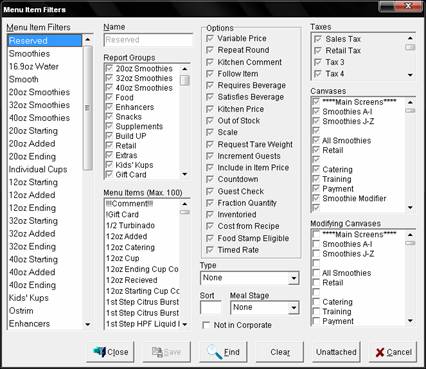Click the Taxes list down arrow
The image size is (426, 369).
pos(410,75)
